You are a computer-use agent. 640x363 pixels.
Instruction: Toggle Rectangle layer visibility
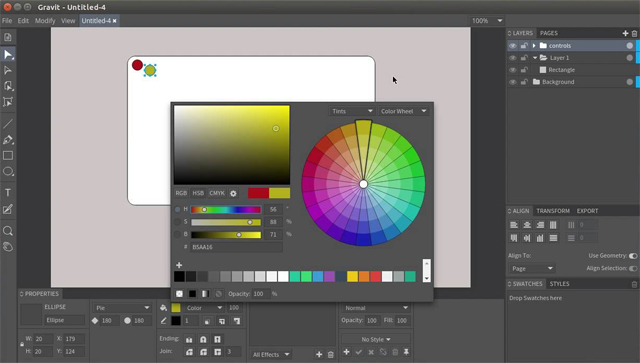pos(513,70)
